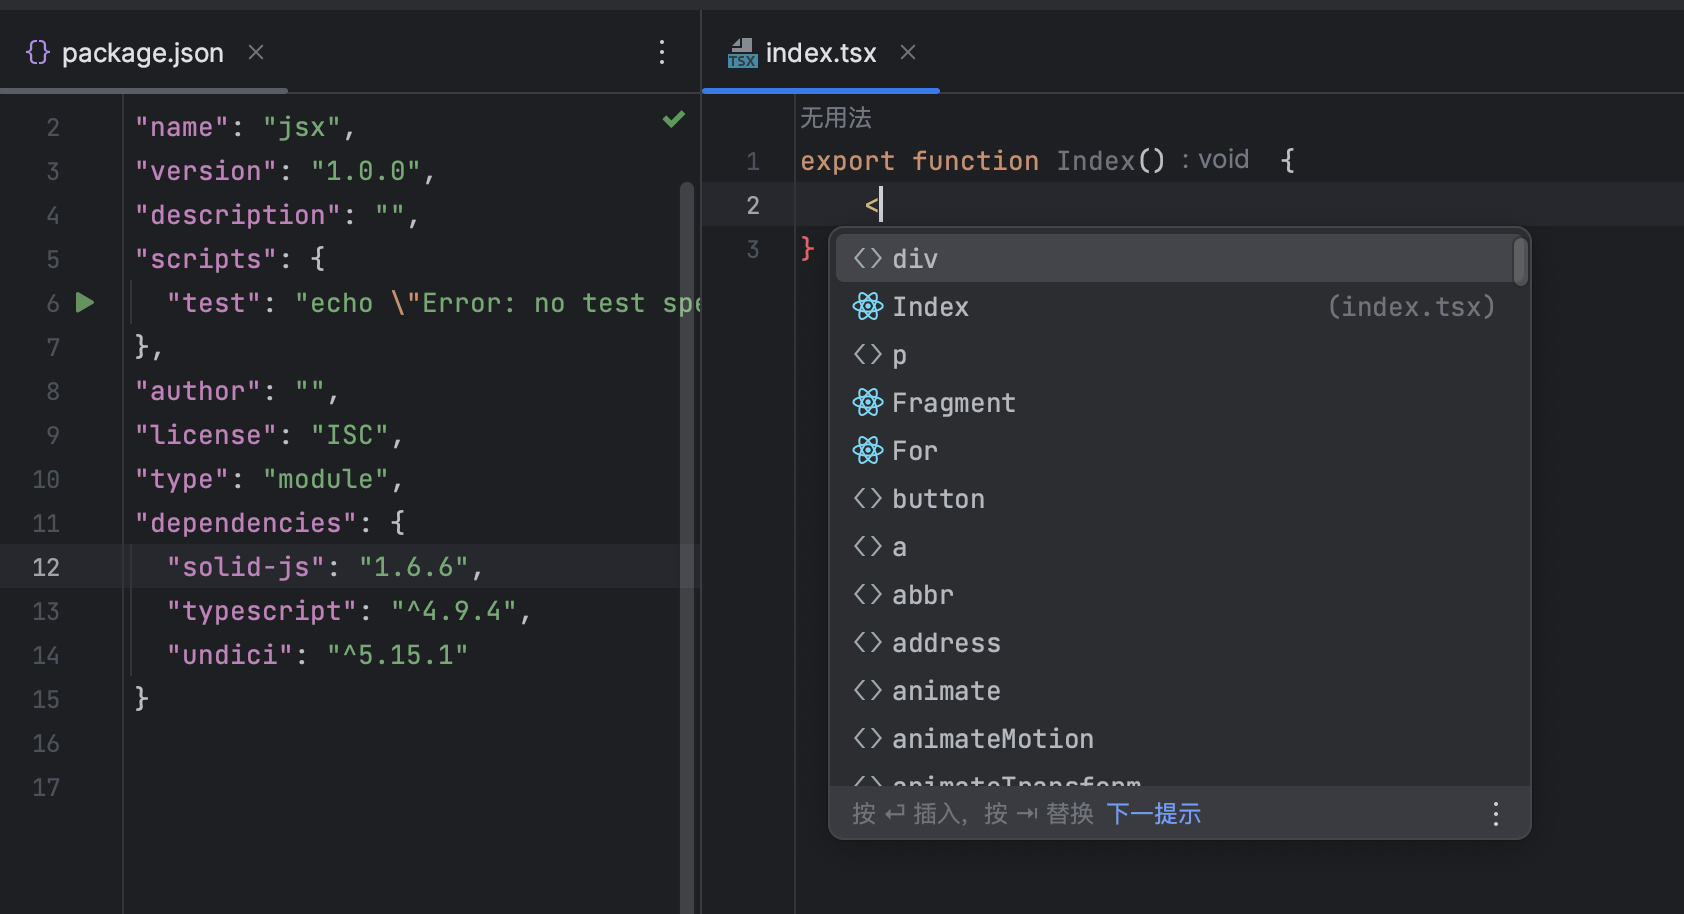1684x914 pixels.
Task: Select the button completion entry
Action: point(938,498)
